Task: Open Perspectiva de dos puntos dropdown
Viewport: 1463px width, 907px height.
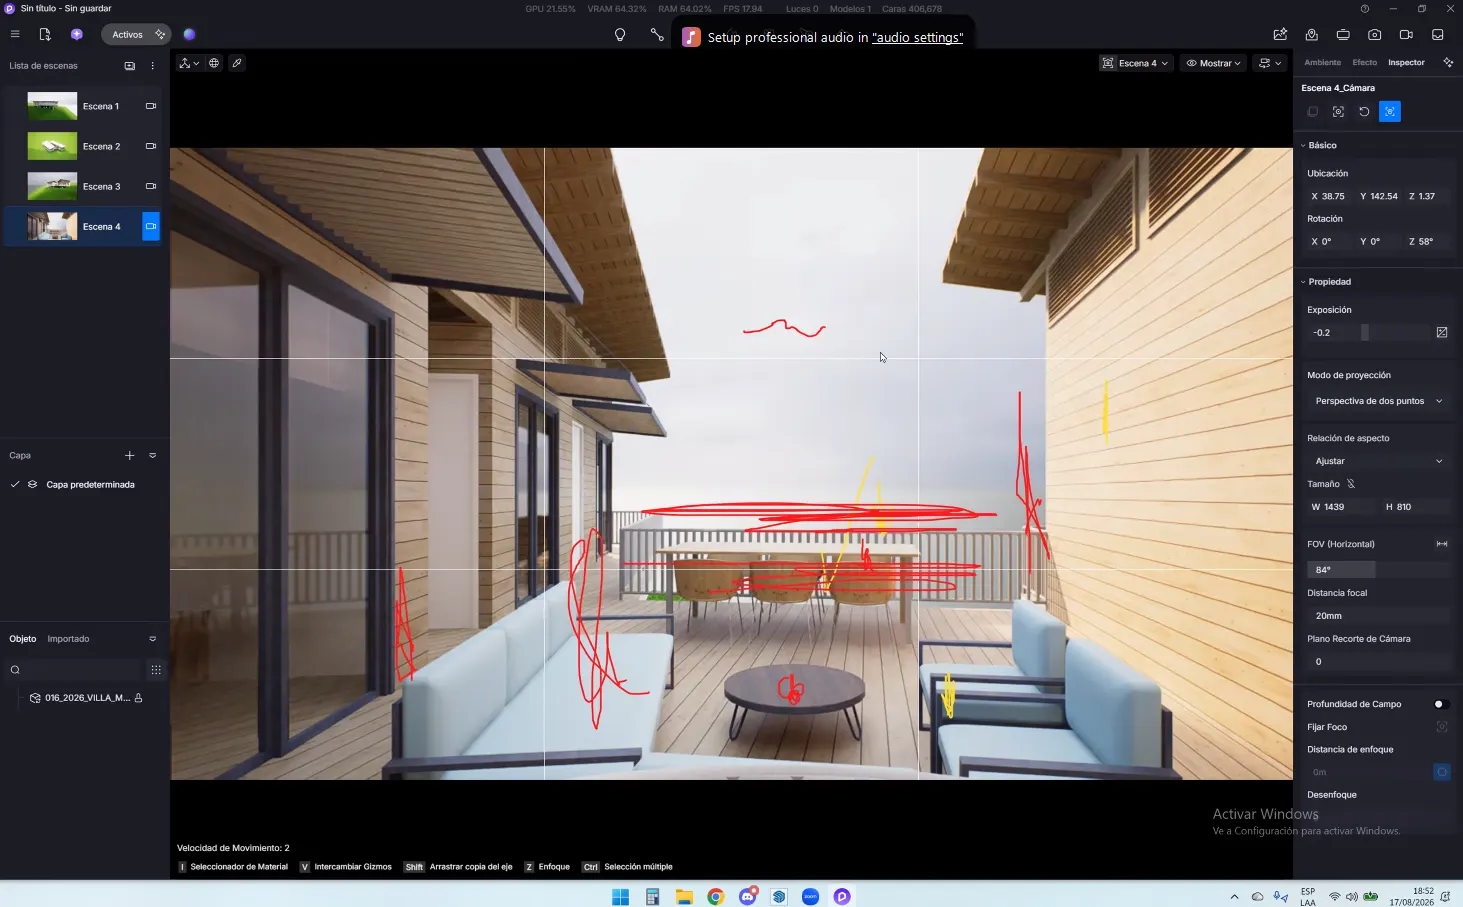Action: click(x=1378, y=401)
